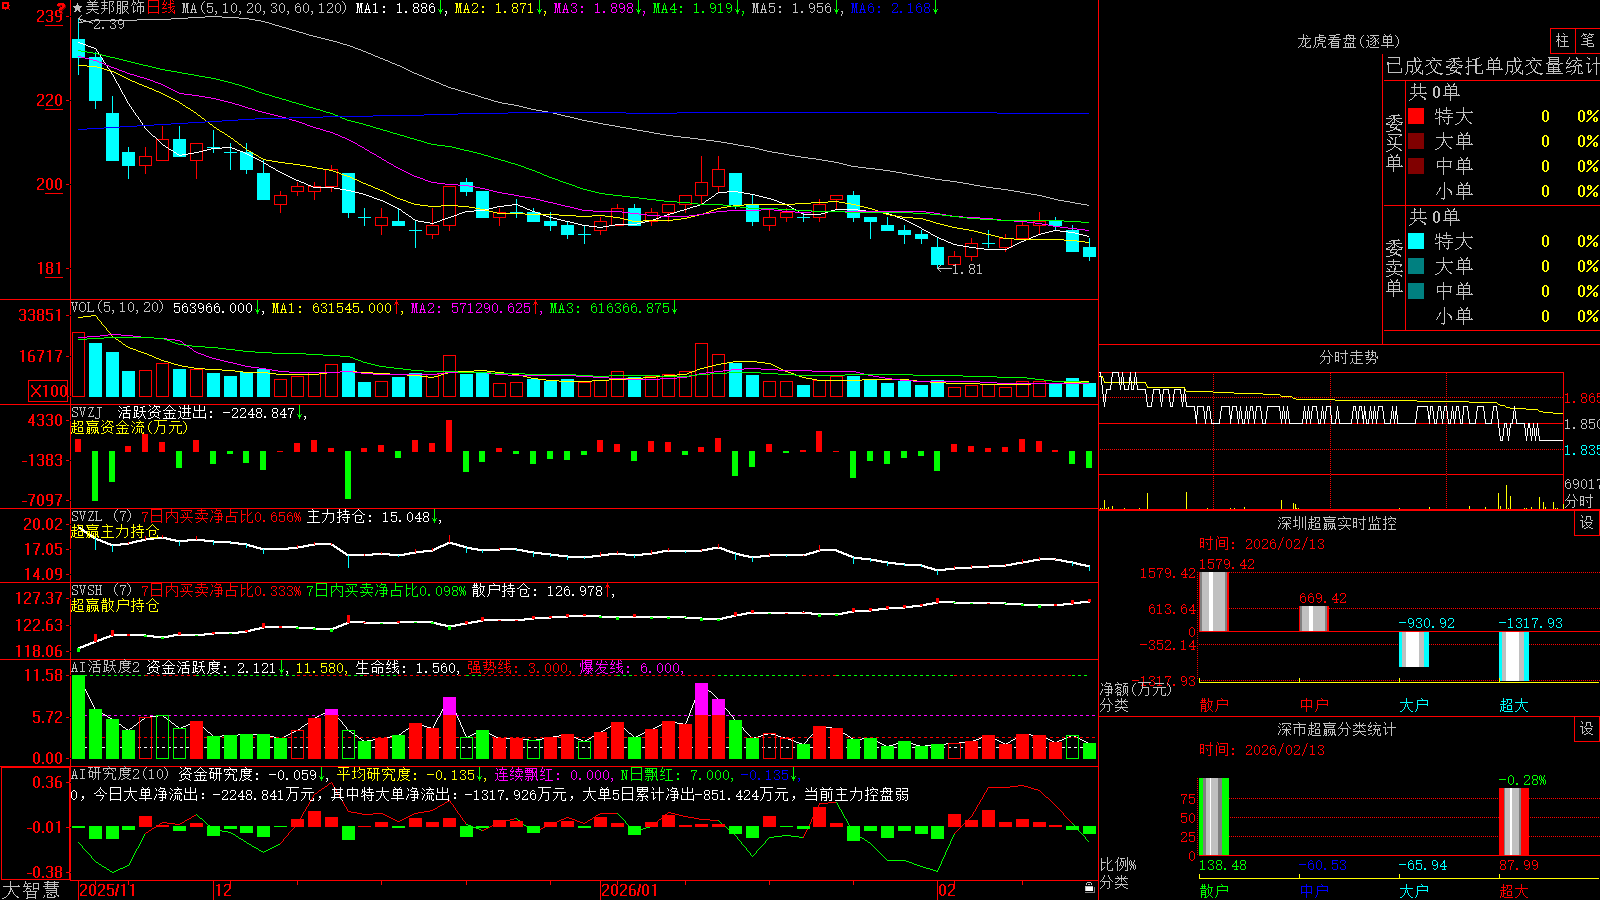This screenshot has height=900, width=1600.
Task: Click the 中户 label in 深圳超赢实时监控
Action: click(x=1313, y=705)
